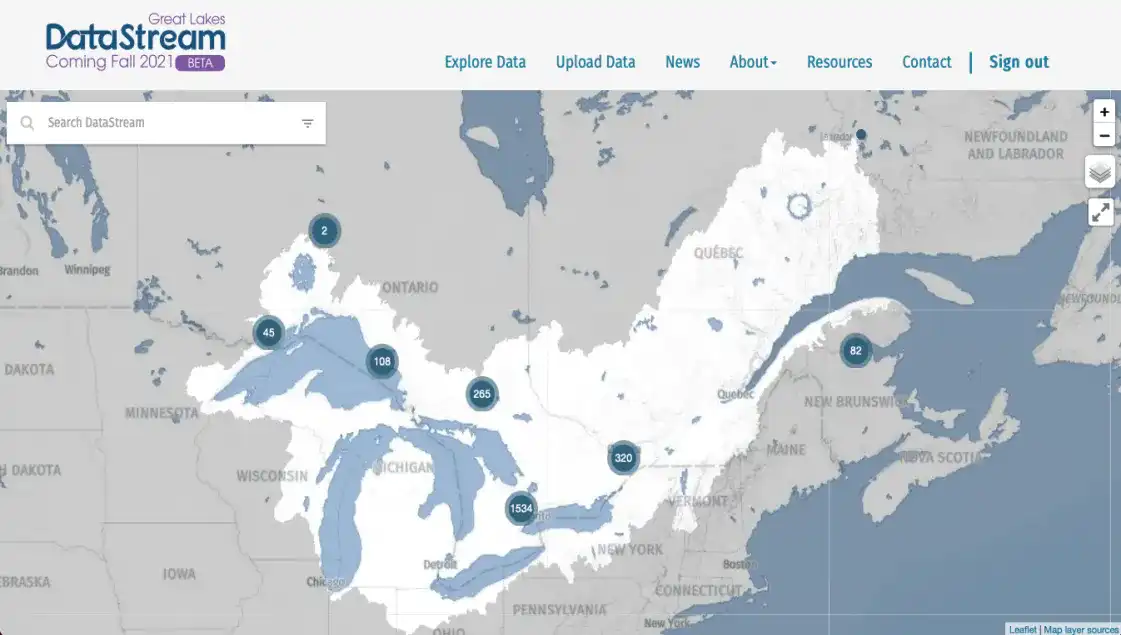1121x635 pixels.
Task: Go to Upload Data
Action: click(596, 62)
